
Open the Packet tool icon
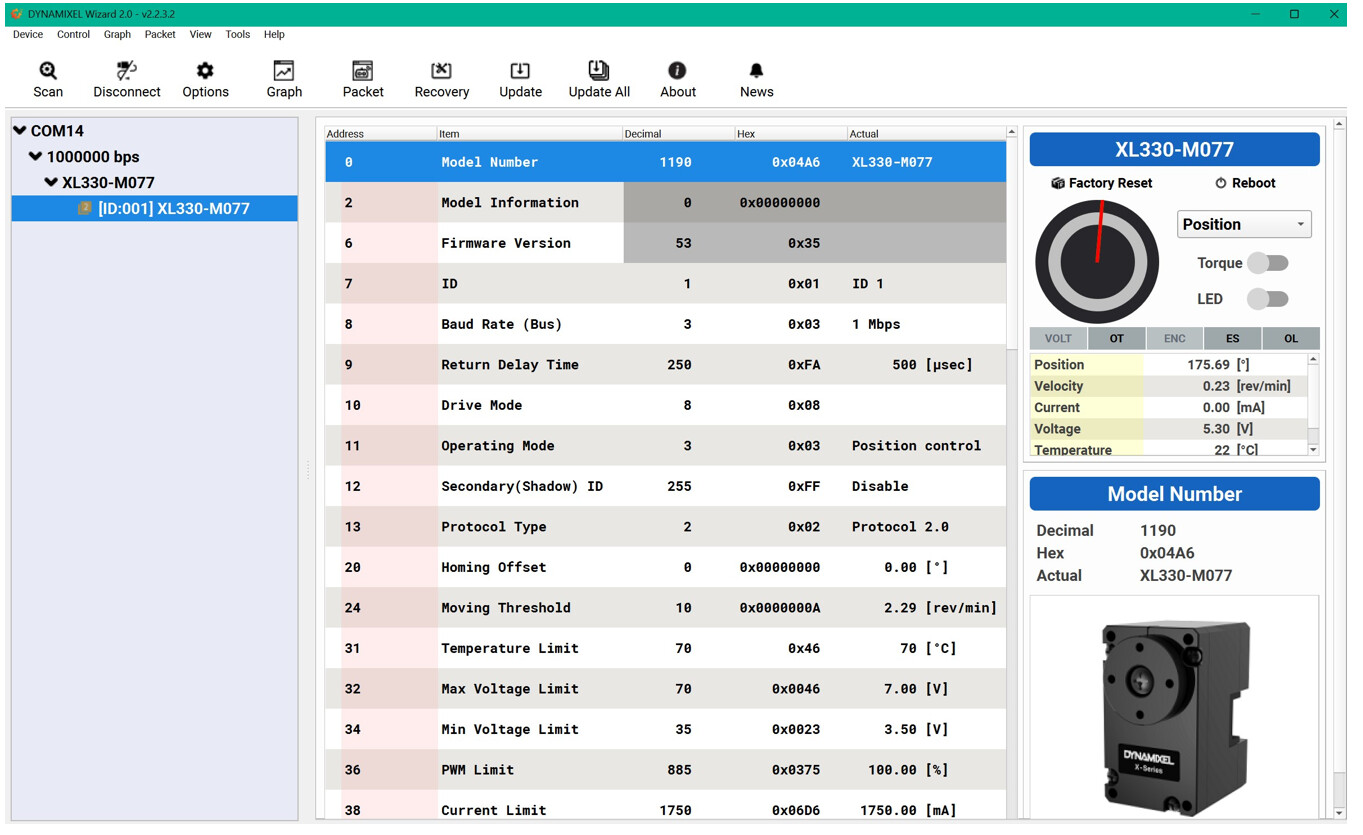[x=363, y=71]
